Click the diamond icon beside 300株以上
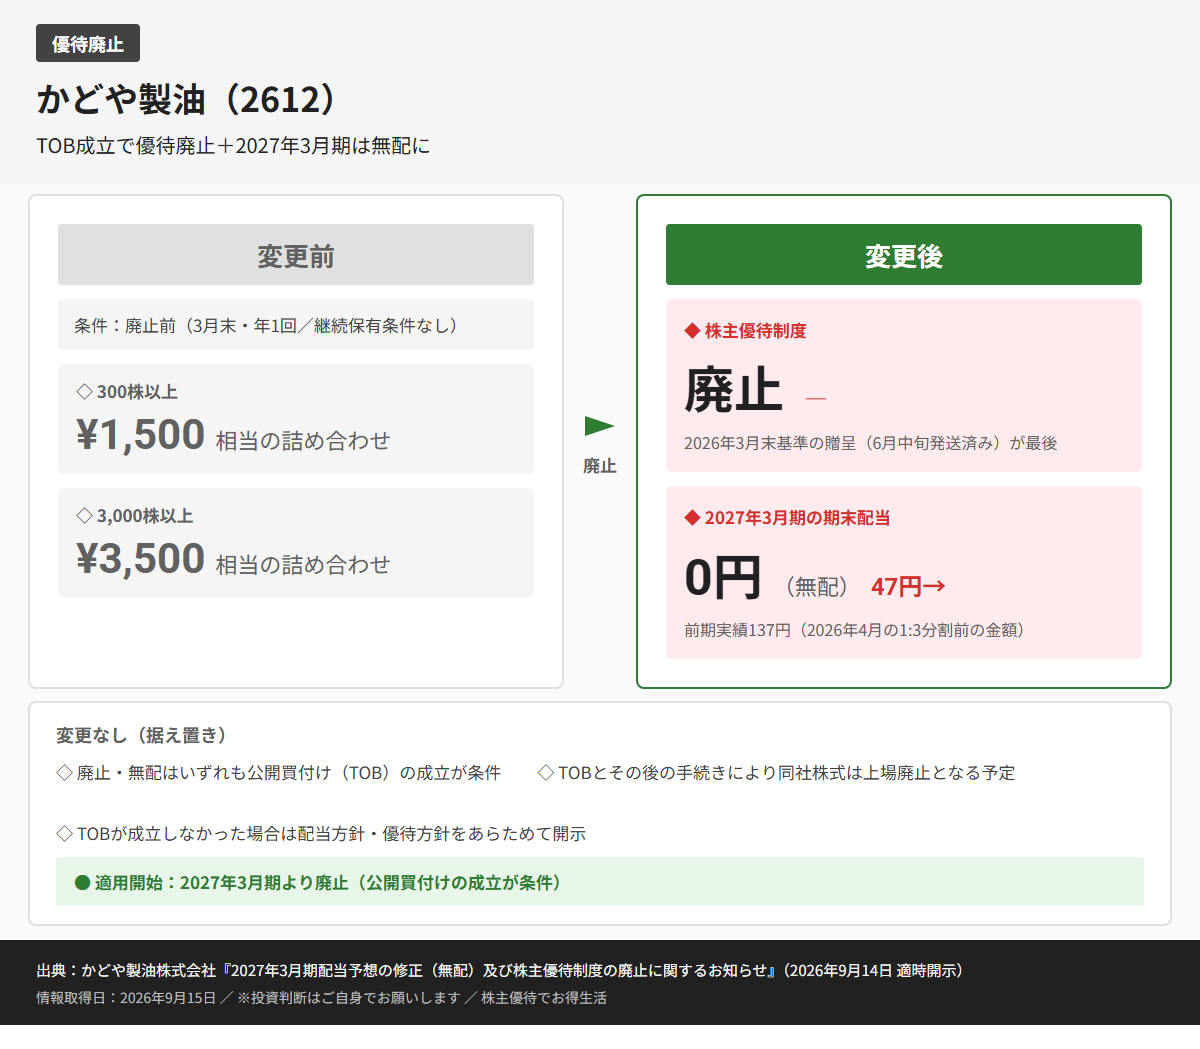Screen dimensions: 1200x1049 pos(84,391)
